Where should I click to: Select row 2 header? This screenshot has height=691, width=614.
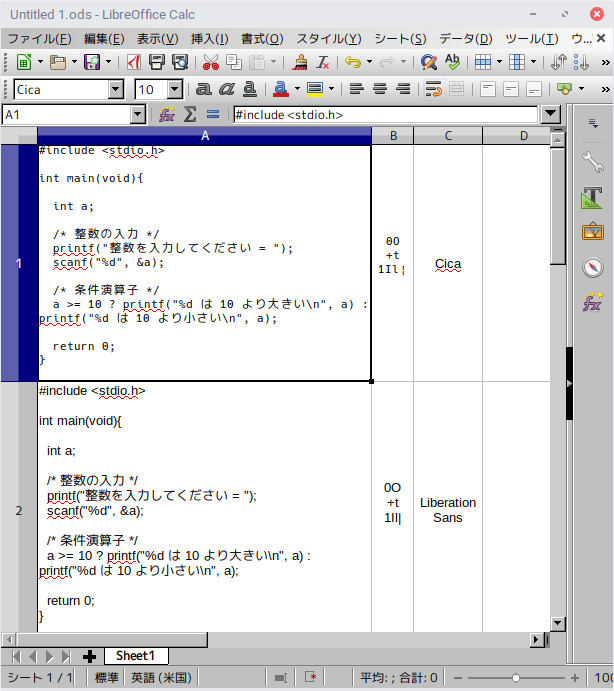[x=19, y=510]
